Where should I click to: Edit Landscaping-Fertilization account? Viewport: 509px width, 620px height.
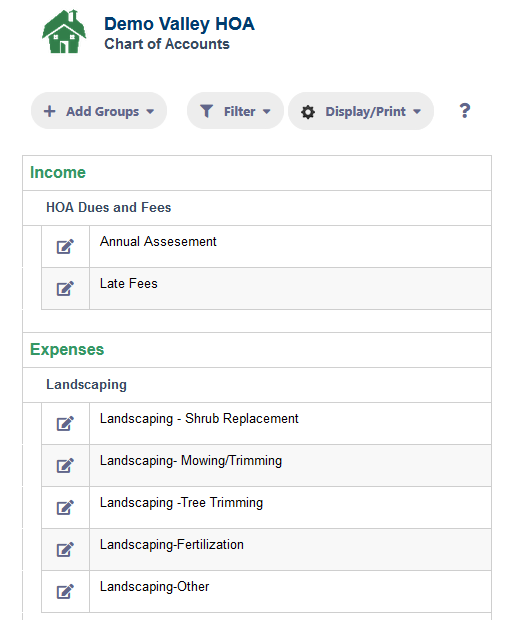tap(65, 550)
